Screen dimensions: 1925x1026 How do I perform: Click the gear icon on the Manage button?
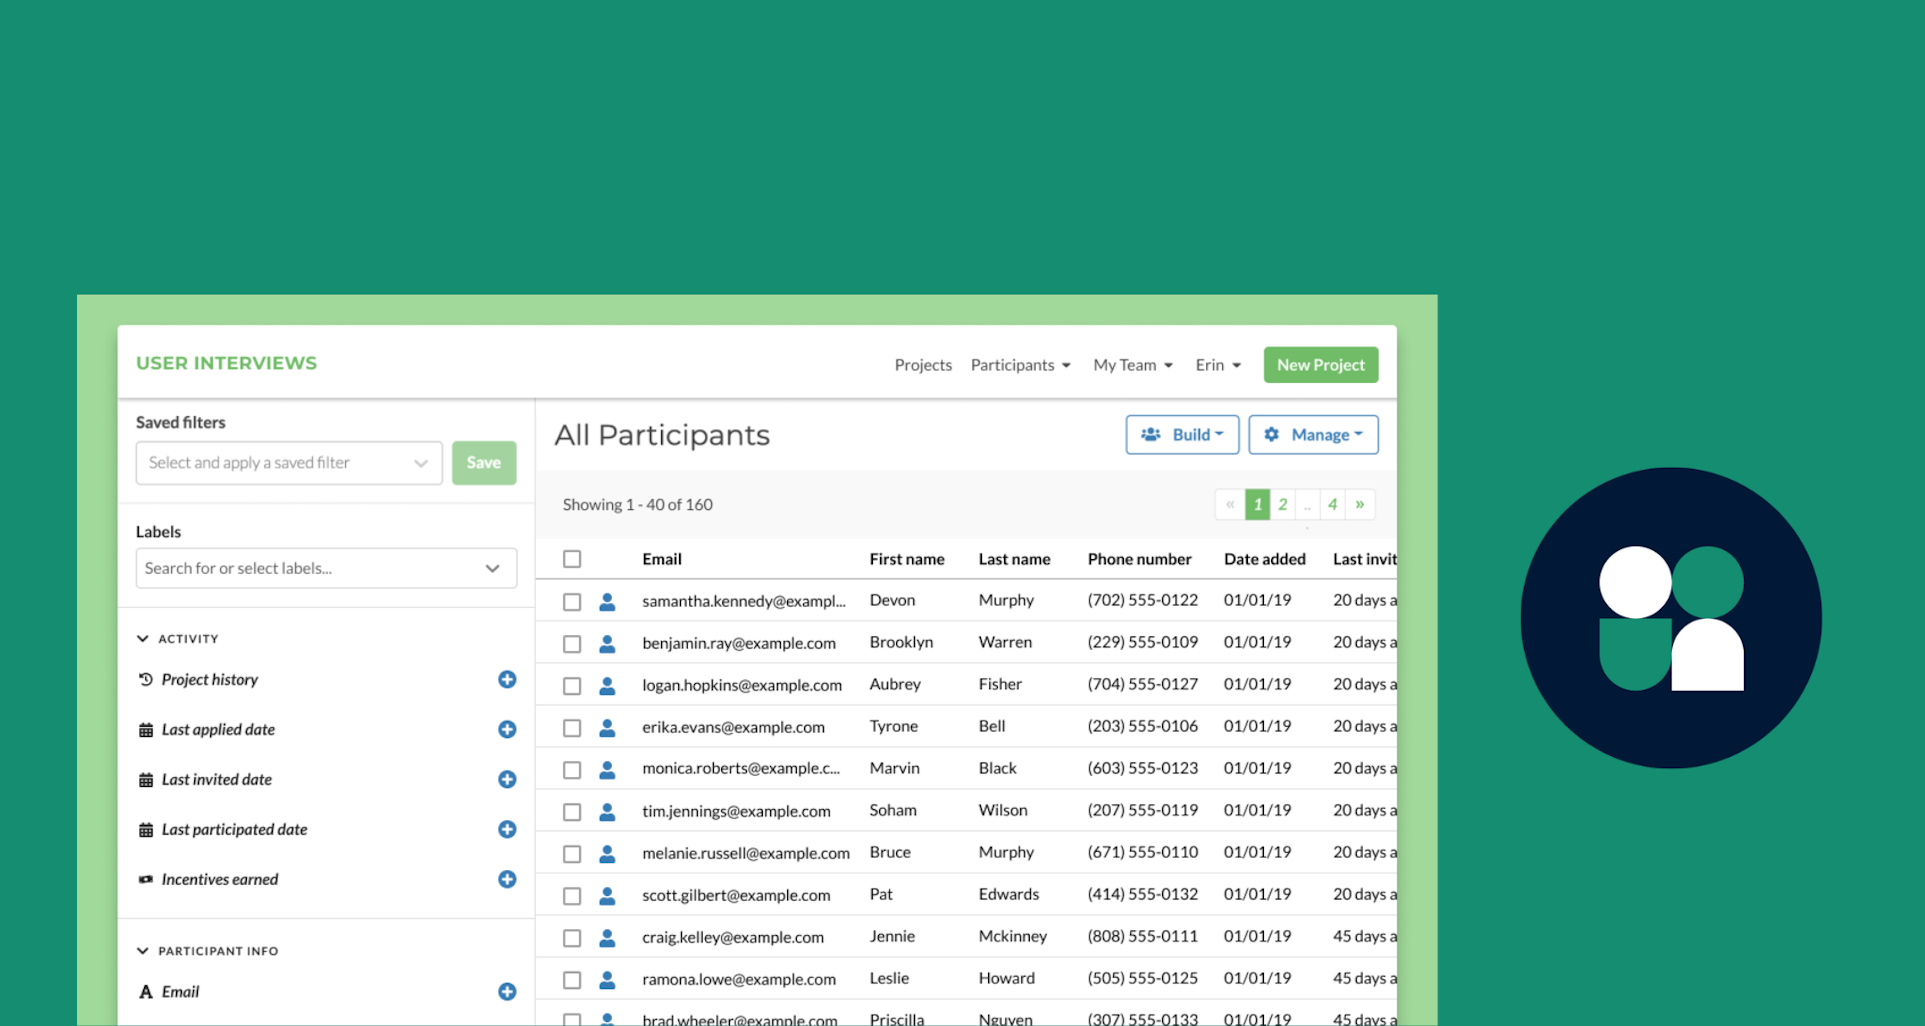point(1271,434)
